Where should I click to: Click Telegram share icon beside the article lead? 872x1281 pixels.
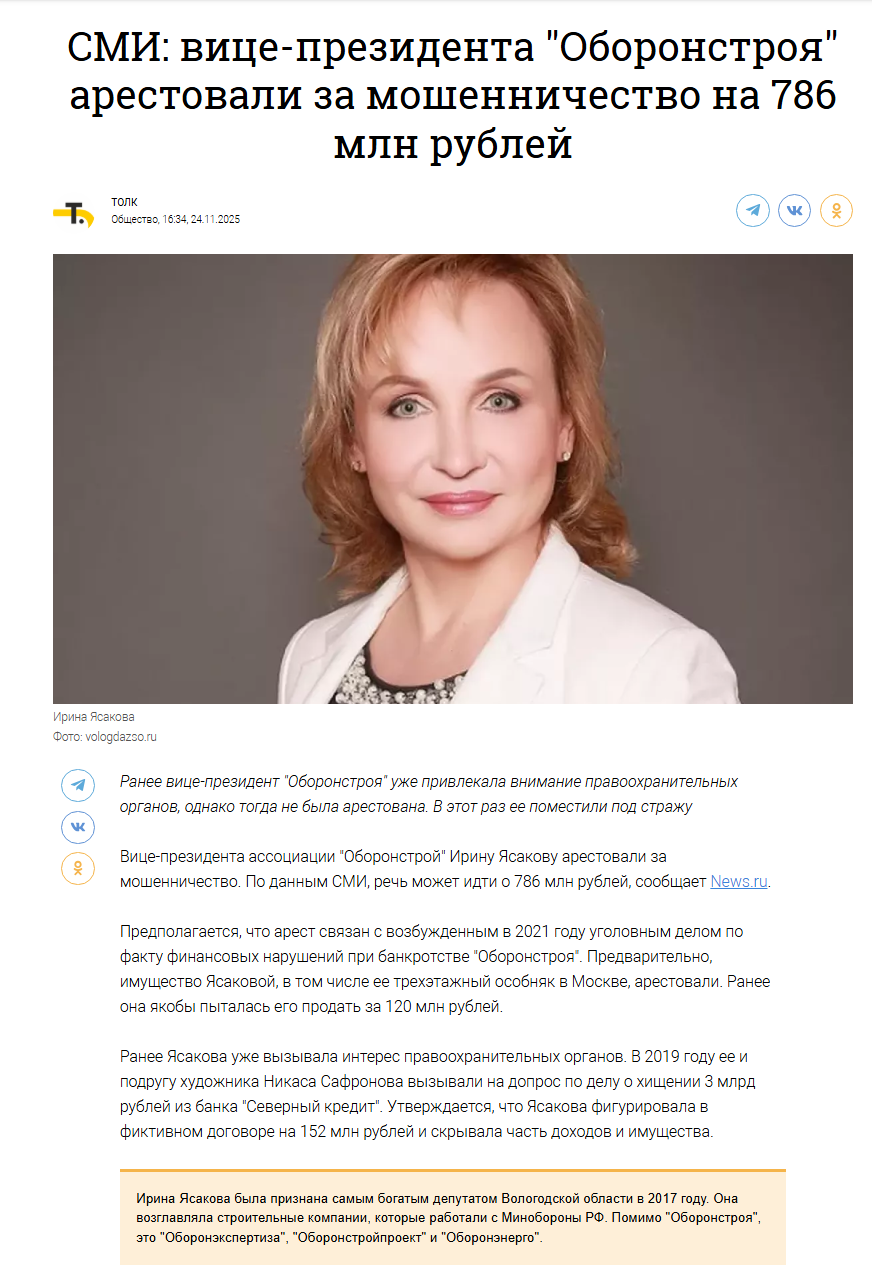(78, 785)
